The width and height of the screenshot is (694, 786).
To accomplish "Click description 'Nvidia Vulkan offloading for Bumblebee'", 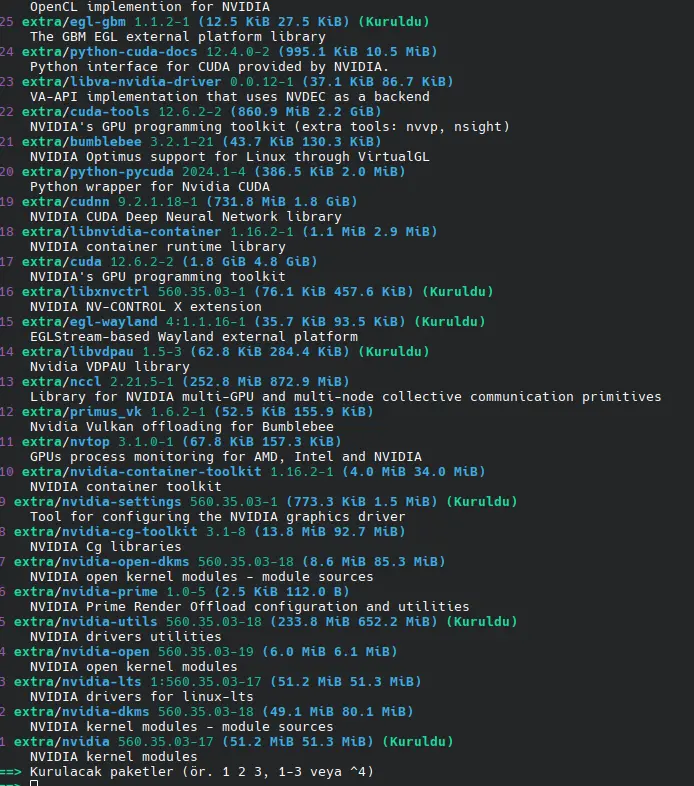I will tap(182, 428).
